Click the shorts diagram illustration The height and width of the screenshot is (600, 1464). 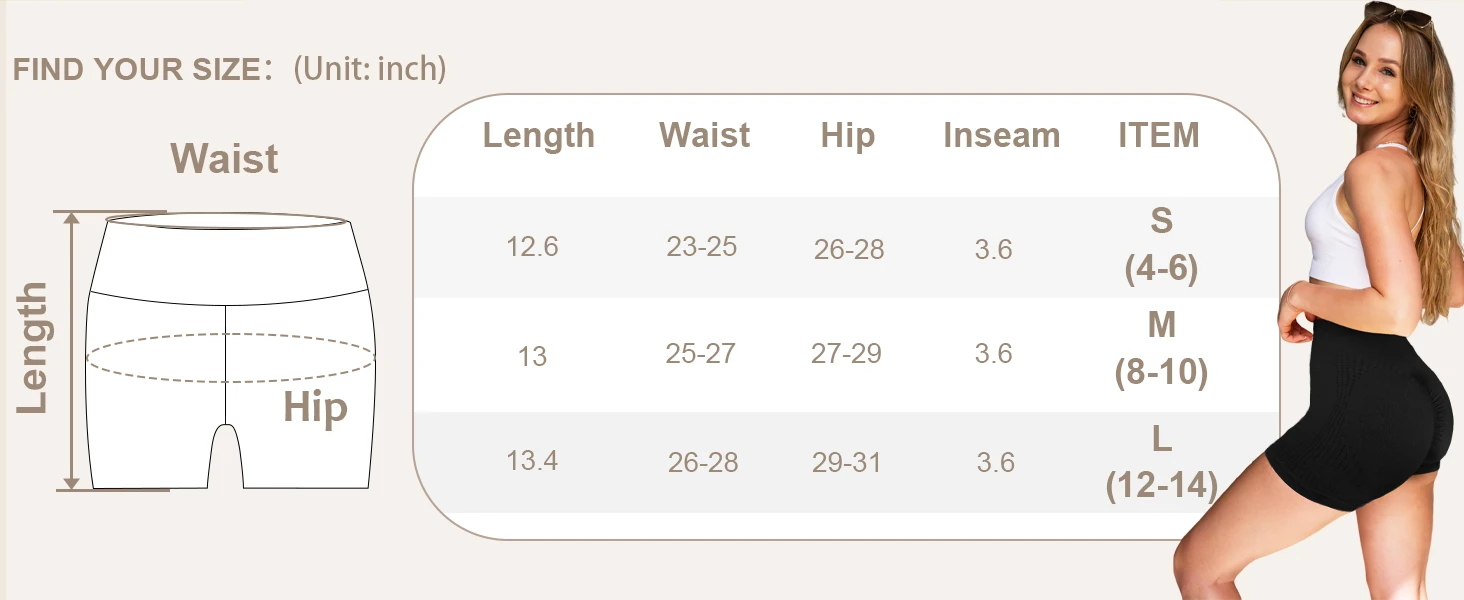click(x=230, y=351)
